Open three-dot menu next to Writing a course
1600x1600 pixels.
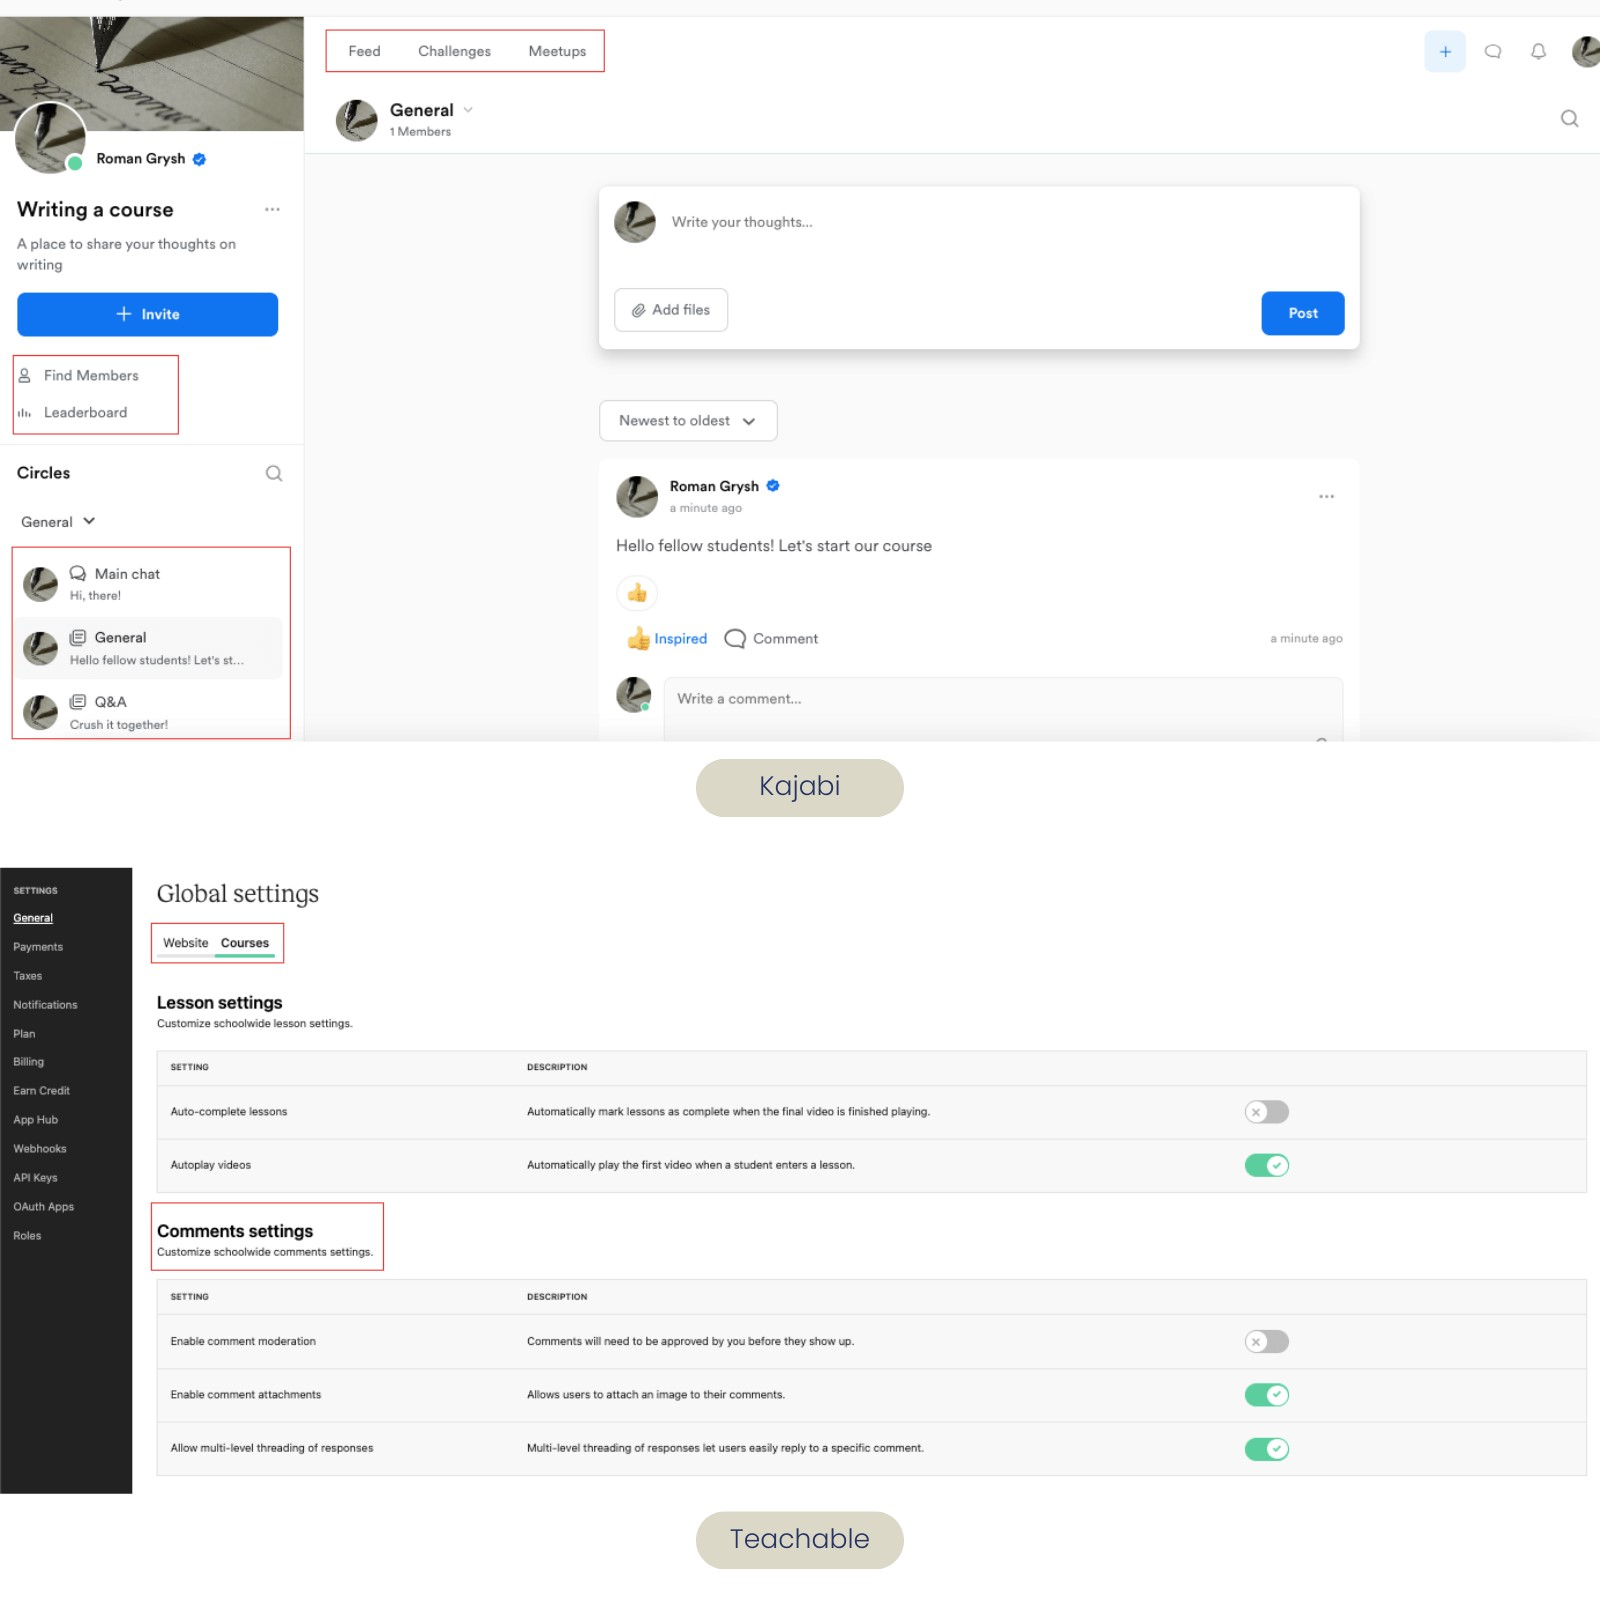[272, 209]
